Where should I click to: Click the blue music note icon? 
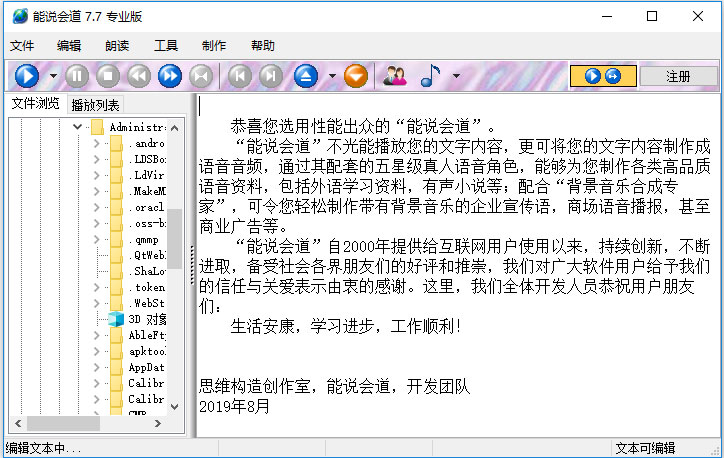430,76
